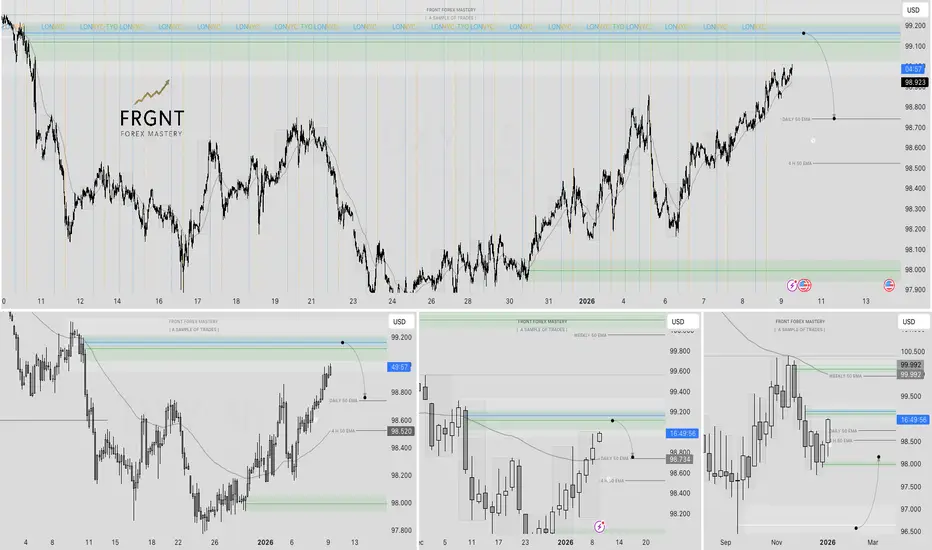Click the blue 16:49:56 countdown on the bottom-right chart

coord(913,420)
